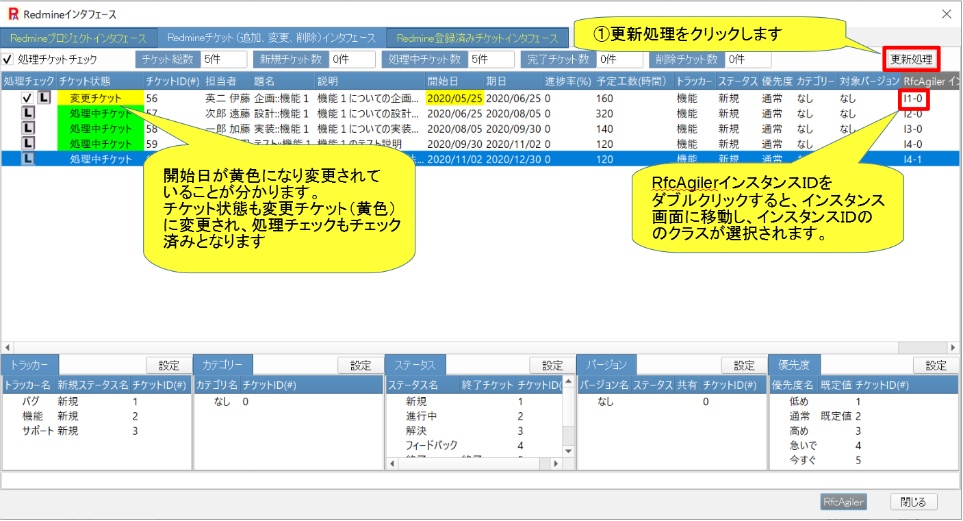Select 進行中 row in status list
This screenshot has width=963, height=521.
click(474, 416)
